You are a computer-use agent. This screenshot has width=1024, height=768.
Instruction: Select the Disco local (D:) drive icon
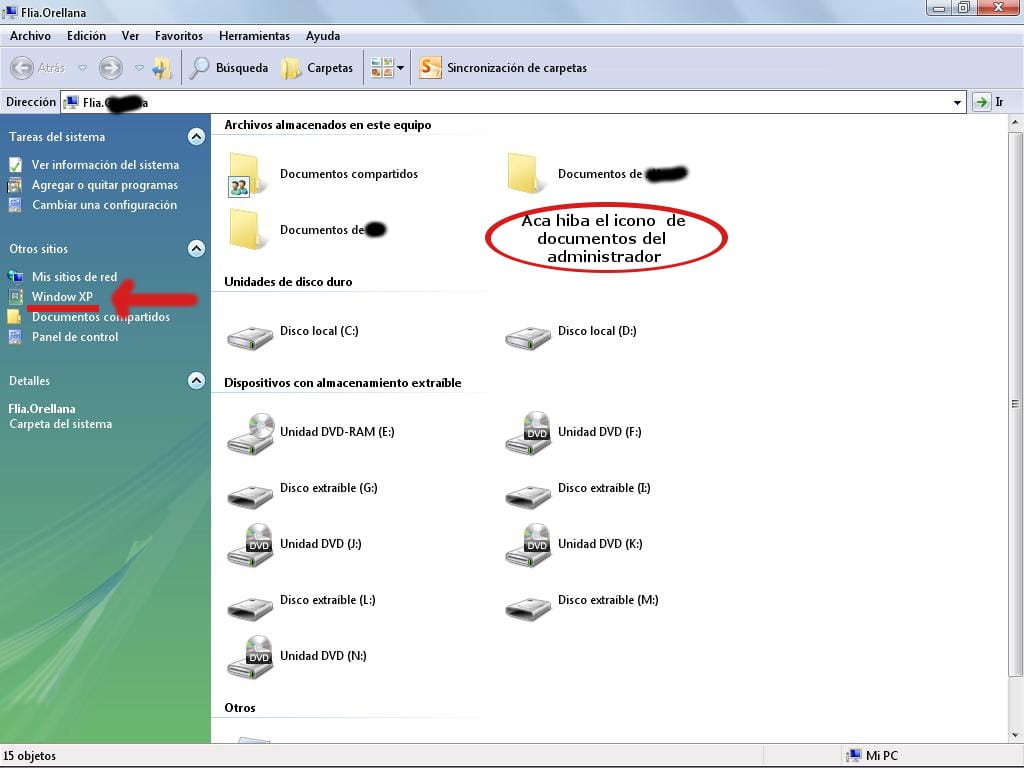(528, 338)
